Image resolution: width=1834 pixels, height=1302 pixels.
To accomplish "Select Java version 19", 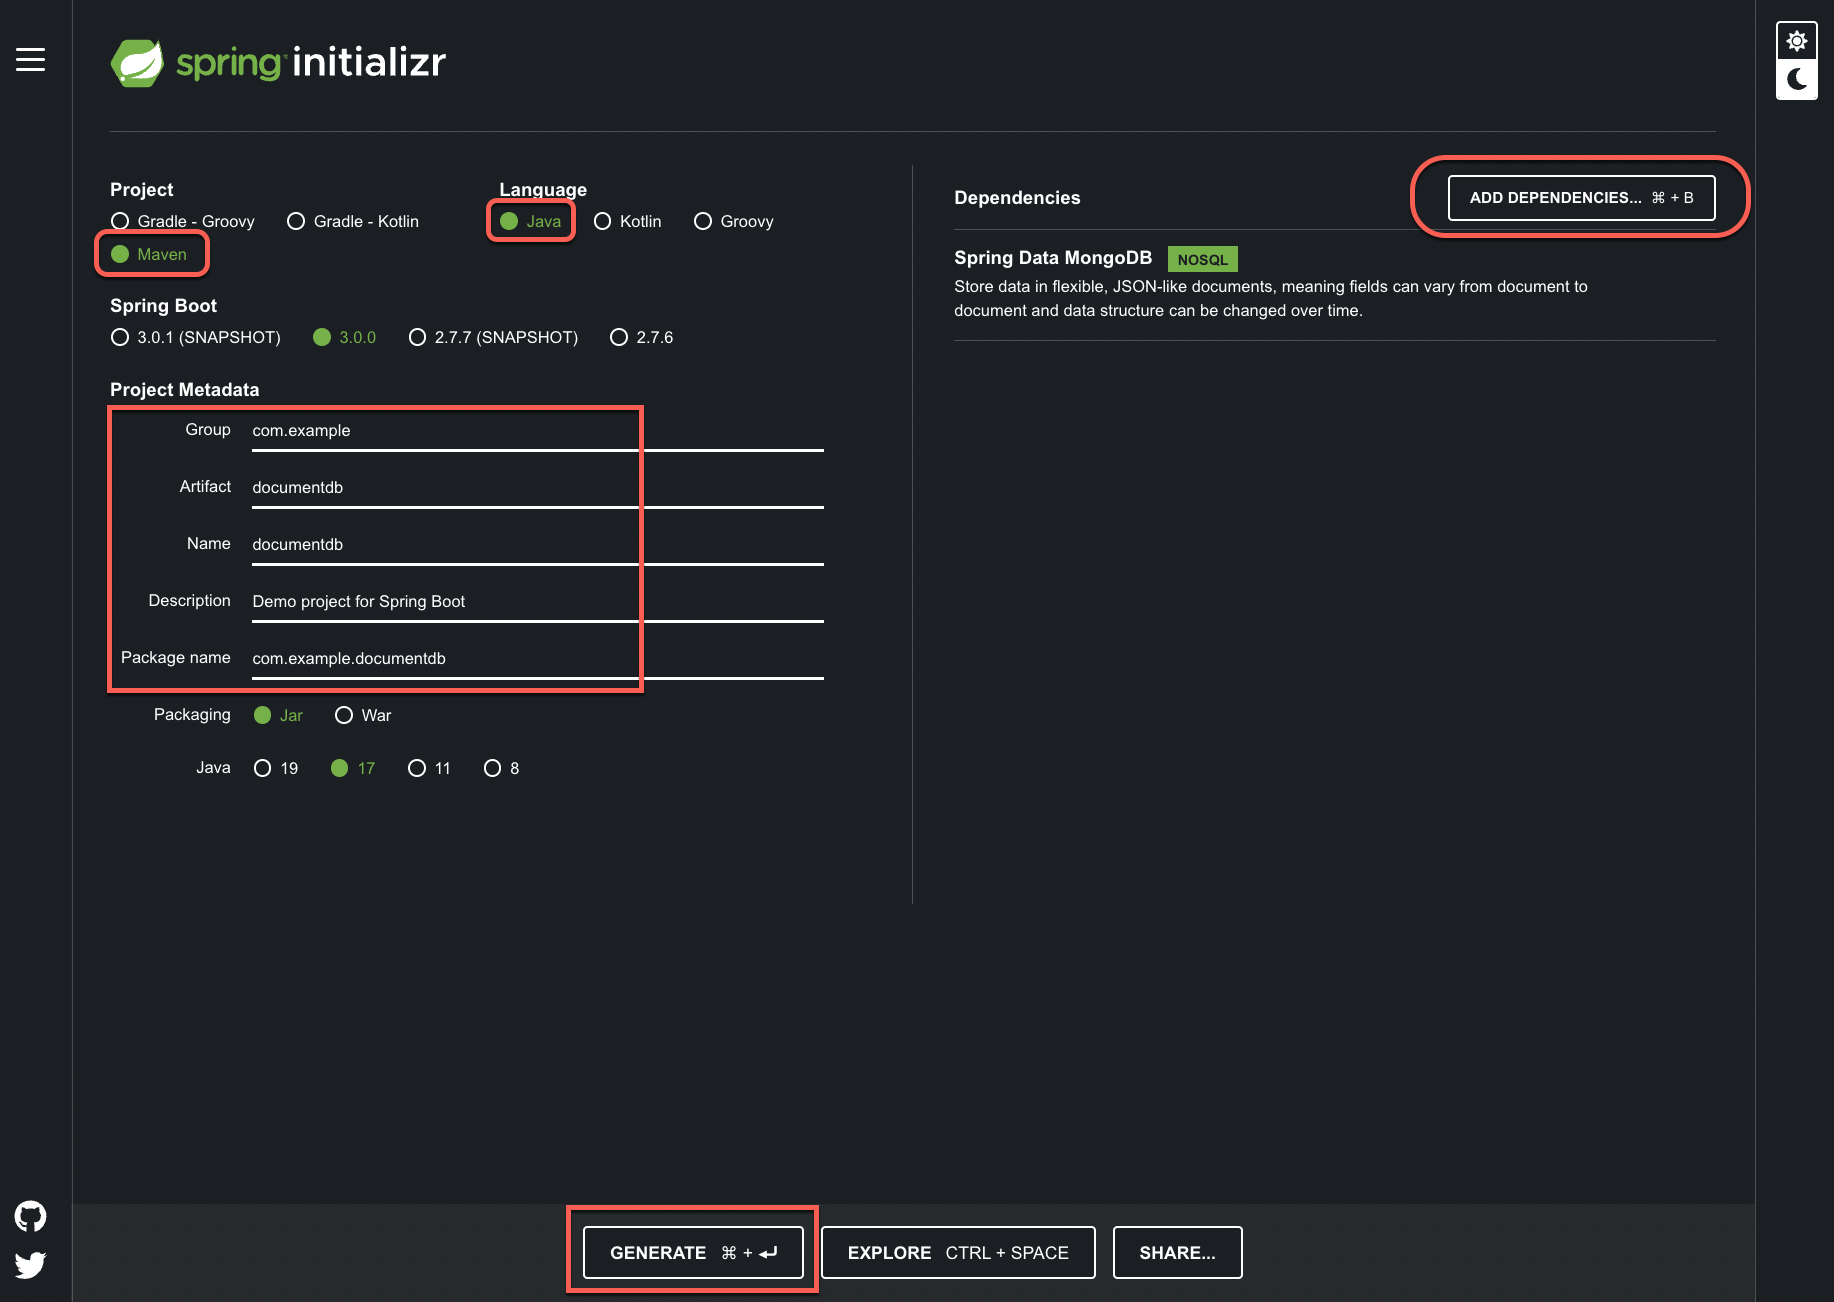I will (276, 768).
